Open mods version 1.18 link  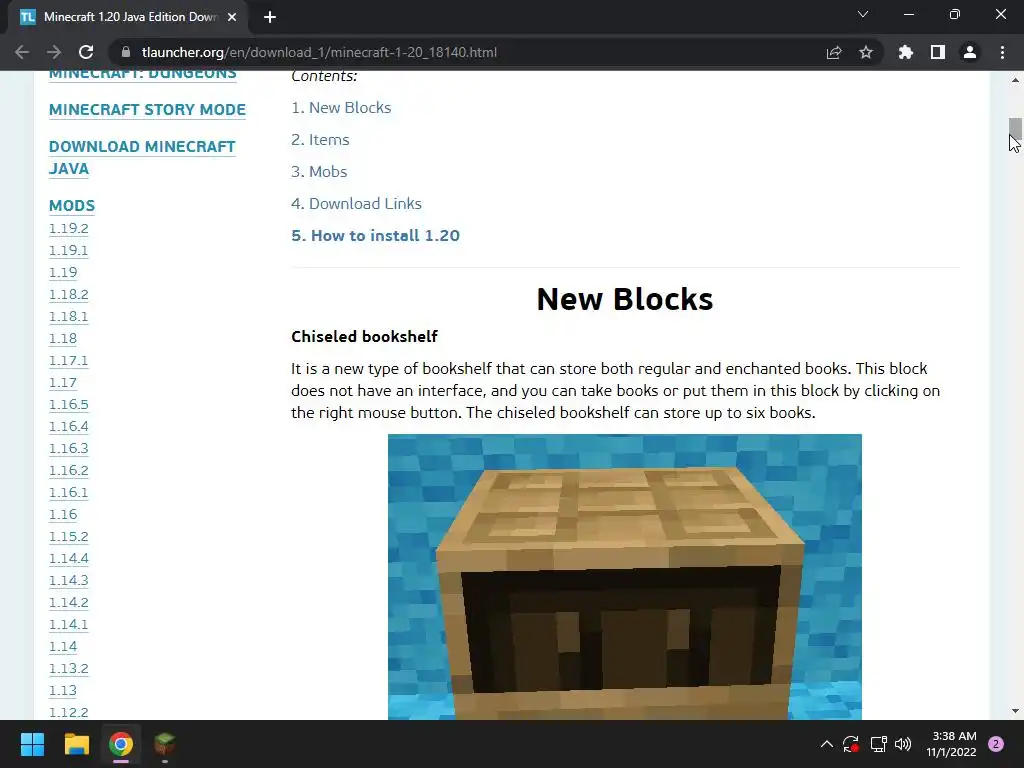[63, 339]
